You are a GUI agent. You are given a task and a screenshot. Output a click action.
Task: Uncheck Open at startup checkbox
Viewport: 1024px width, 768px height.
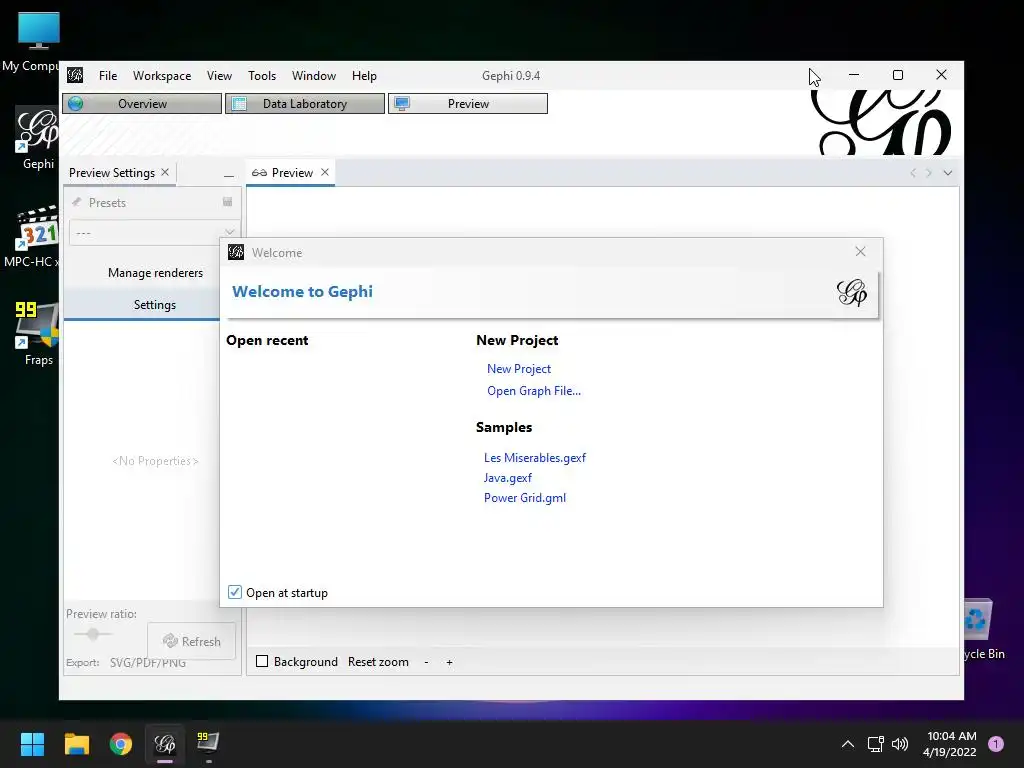click(234, 592)
